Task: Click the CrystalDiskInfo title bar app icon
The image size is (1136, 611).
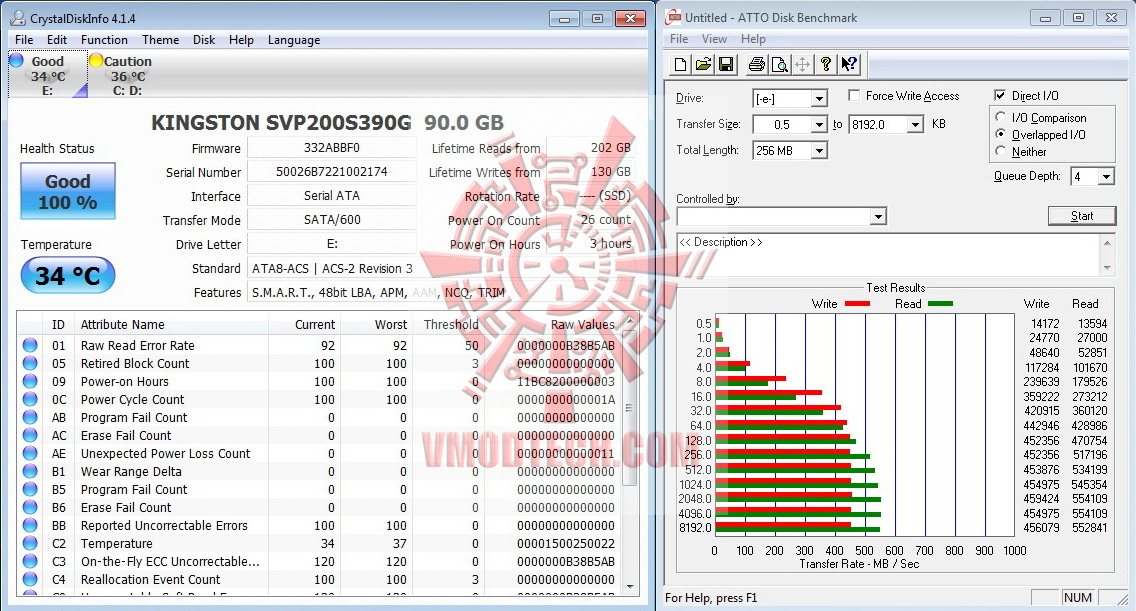Action: 18,18
